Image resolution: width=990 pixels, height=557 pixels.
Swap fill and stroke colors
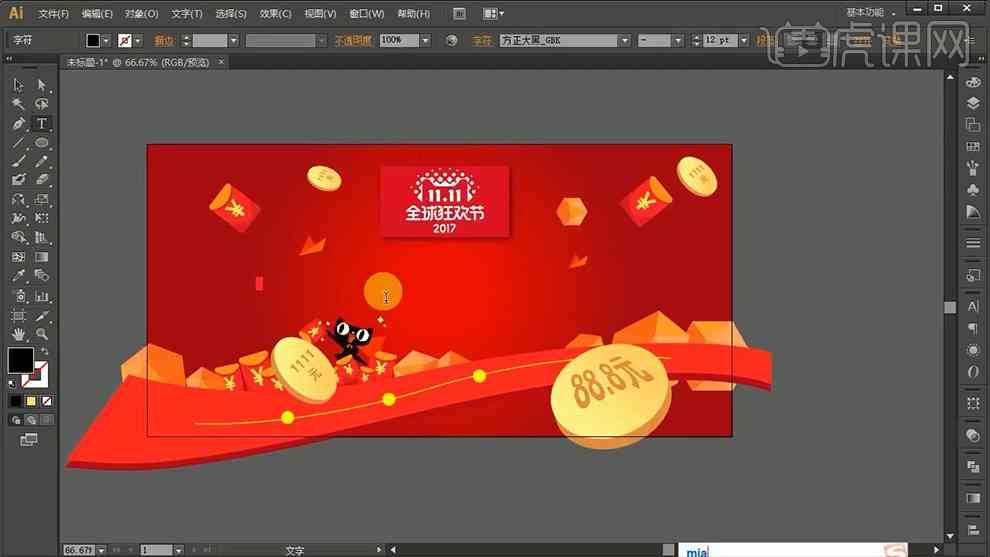pyautogui.click(x=44, y=350)
